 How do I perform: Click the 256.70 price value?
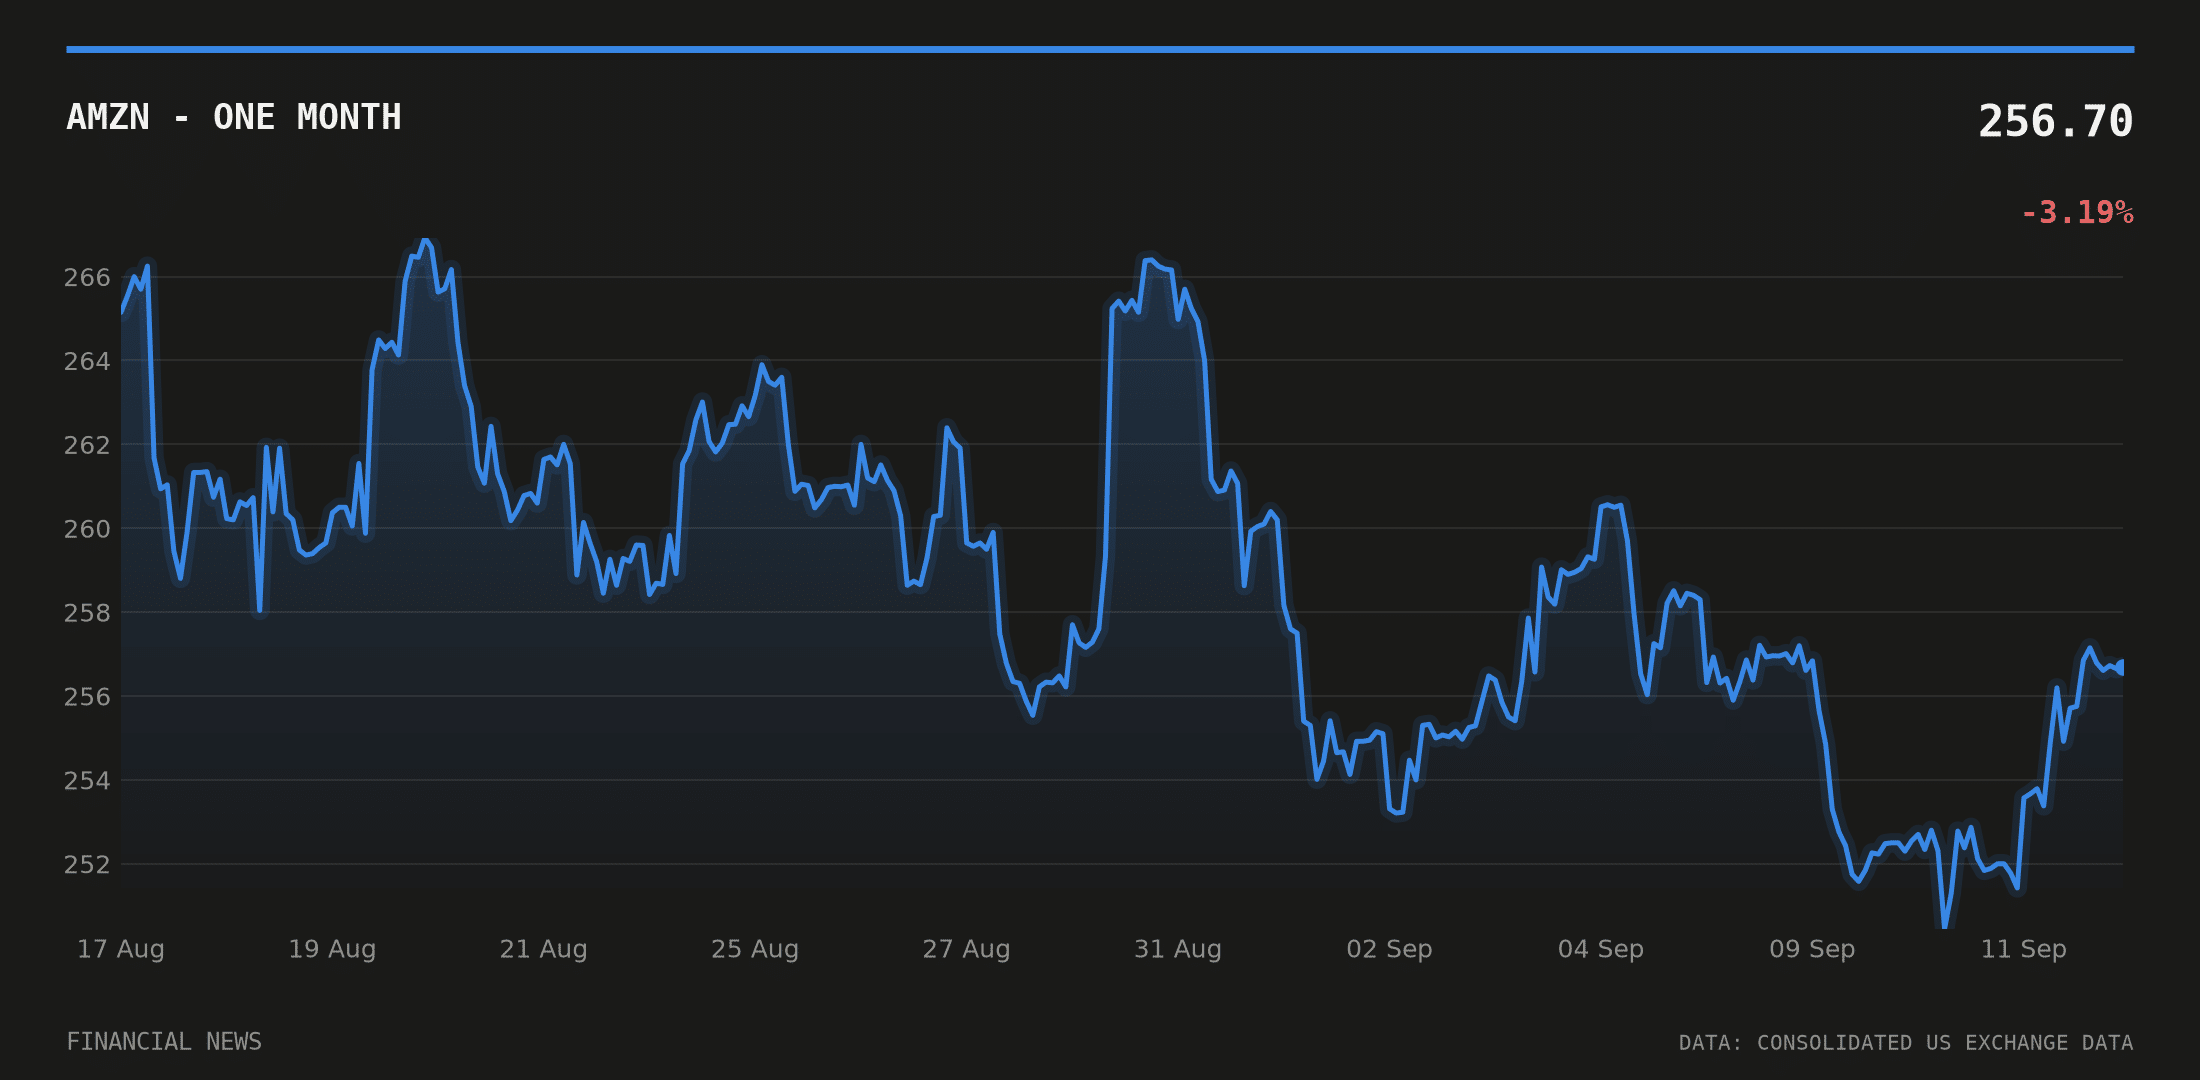(x=2055, y=121)
